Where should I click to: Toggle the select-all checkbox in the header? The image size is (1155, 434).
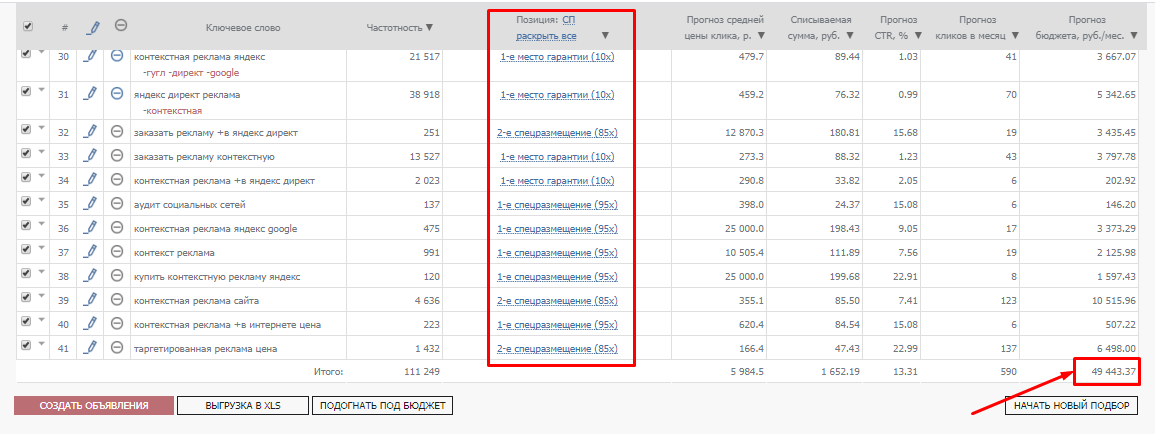point(28,27)
